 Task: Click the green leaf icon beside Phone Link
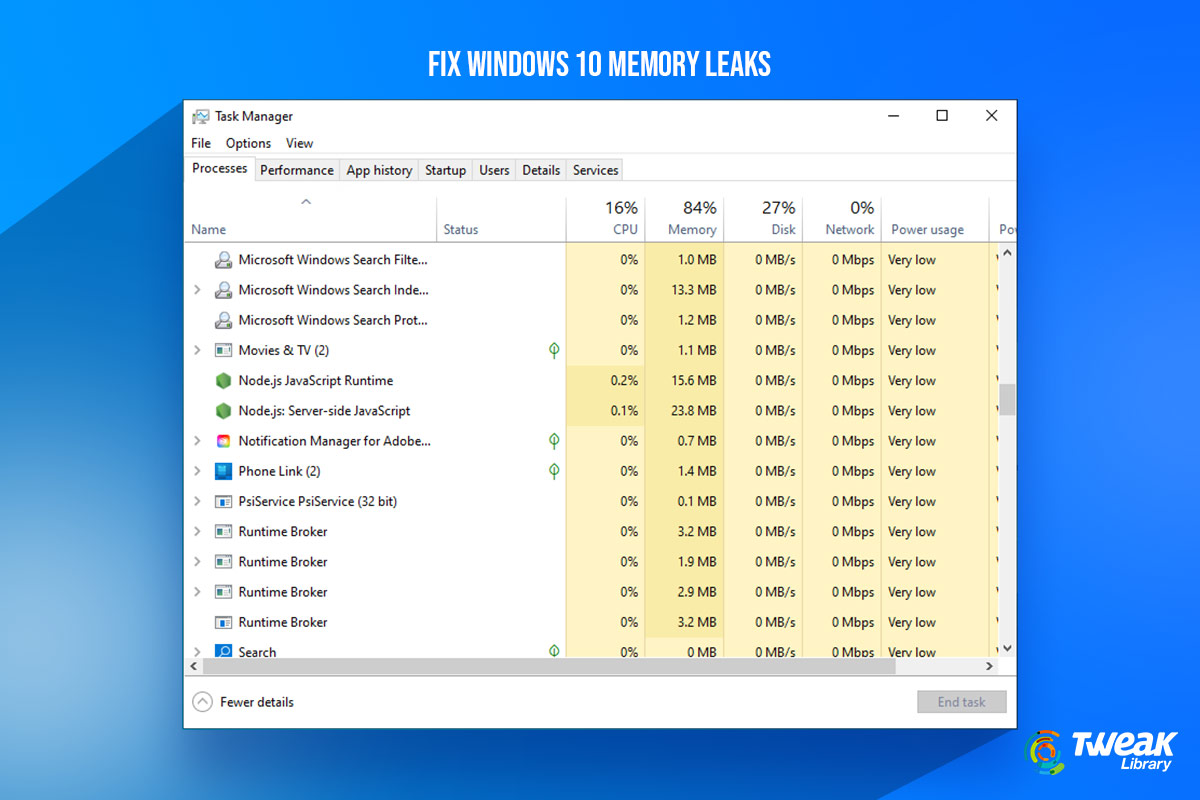click(x=554, y=471)
